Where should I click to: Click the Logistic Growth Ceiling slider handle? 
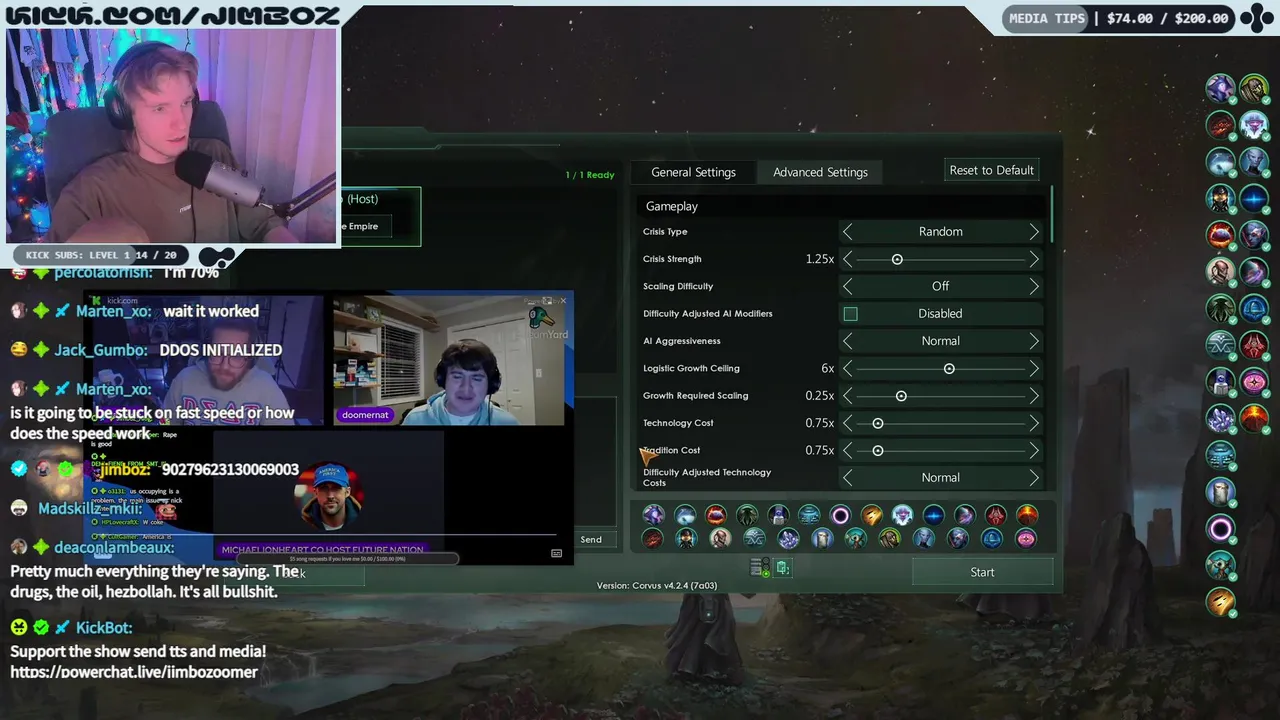[x=949, y=369]
